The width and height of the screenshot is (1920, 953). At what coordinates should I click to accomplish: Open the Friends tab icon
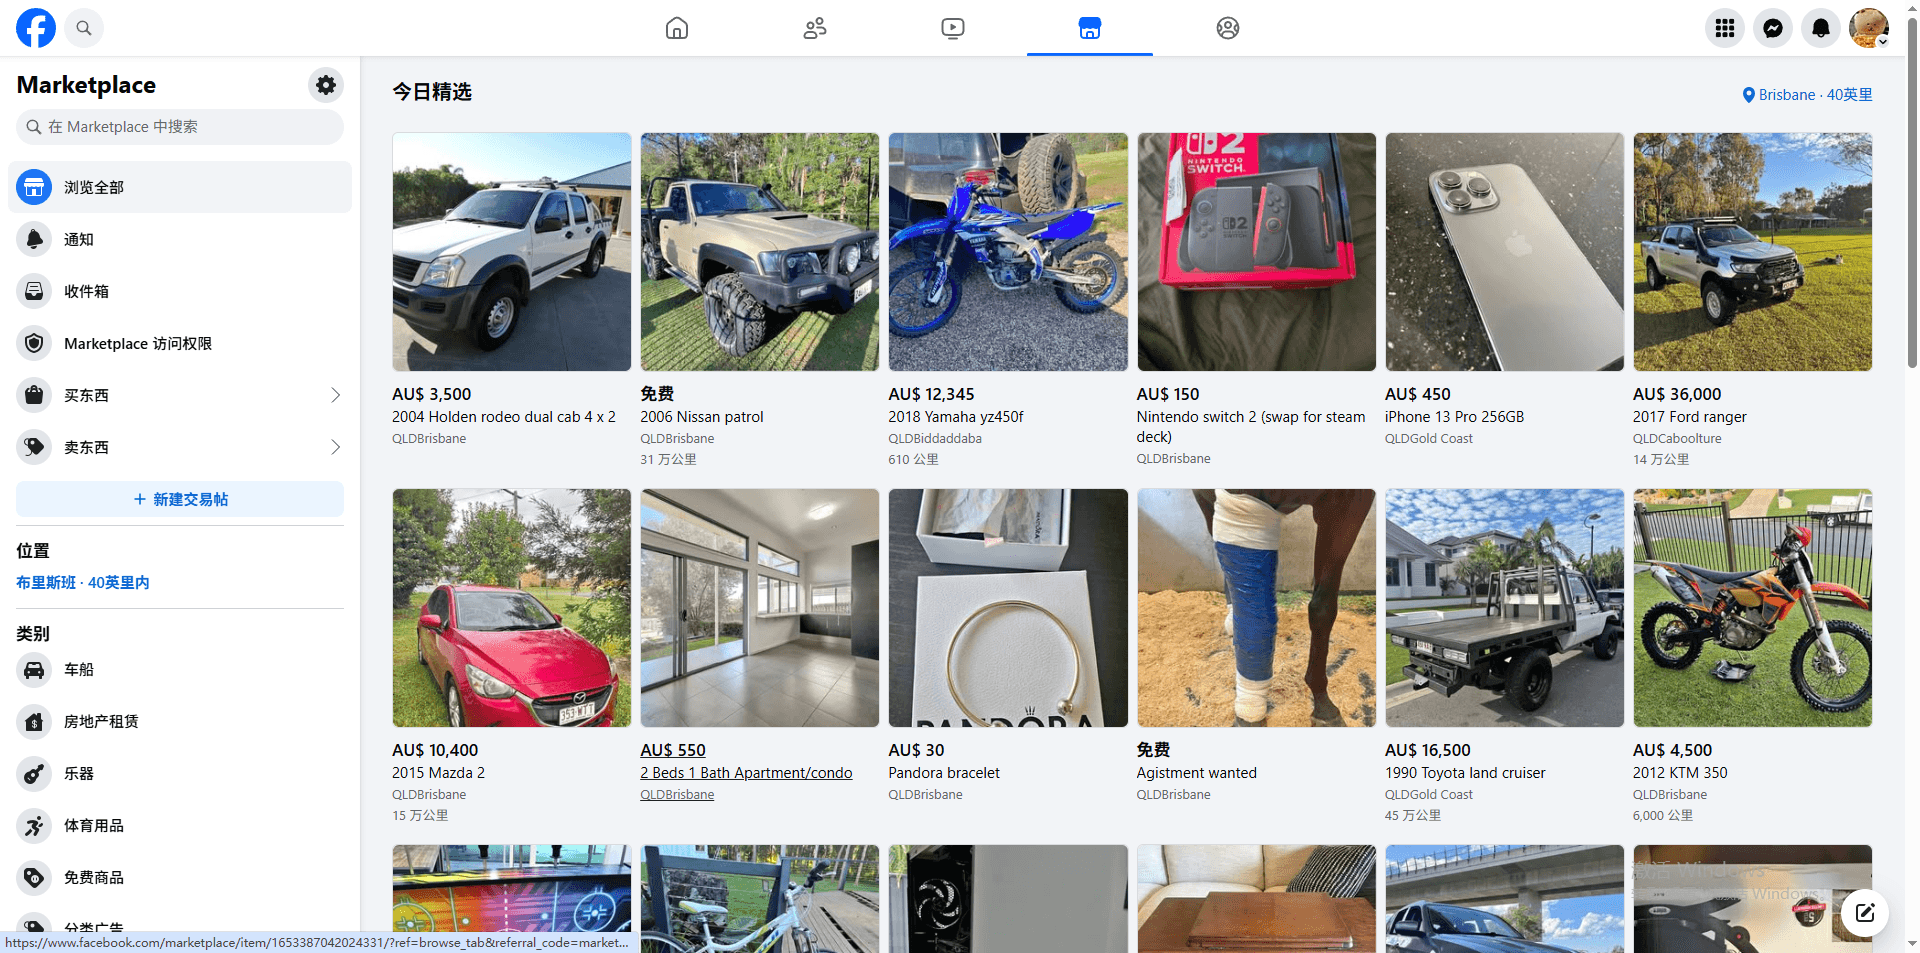815,28
